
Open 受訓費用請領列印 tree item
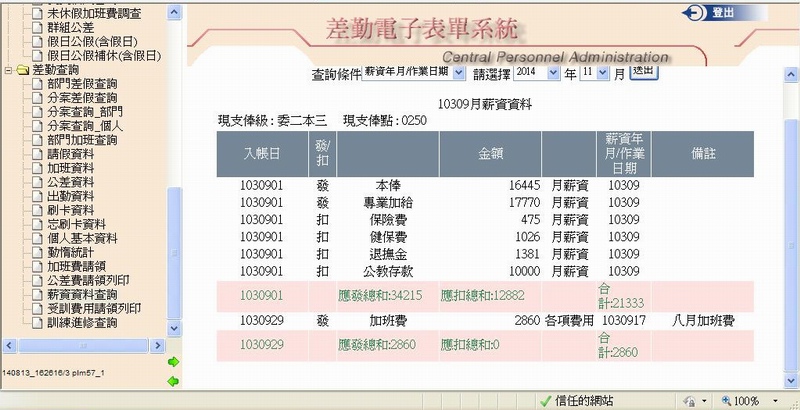94,309
